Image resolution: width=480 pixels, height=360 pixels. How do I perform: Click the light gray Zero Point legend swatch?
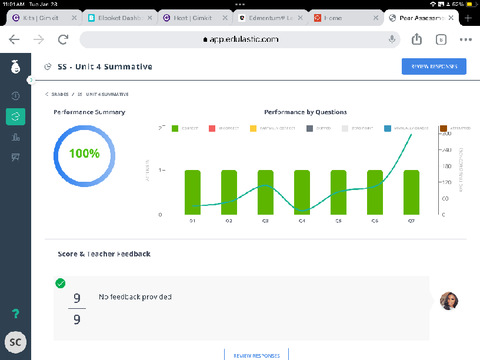(345, 128)
